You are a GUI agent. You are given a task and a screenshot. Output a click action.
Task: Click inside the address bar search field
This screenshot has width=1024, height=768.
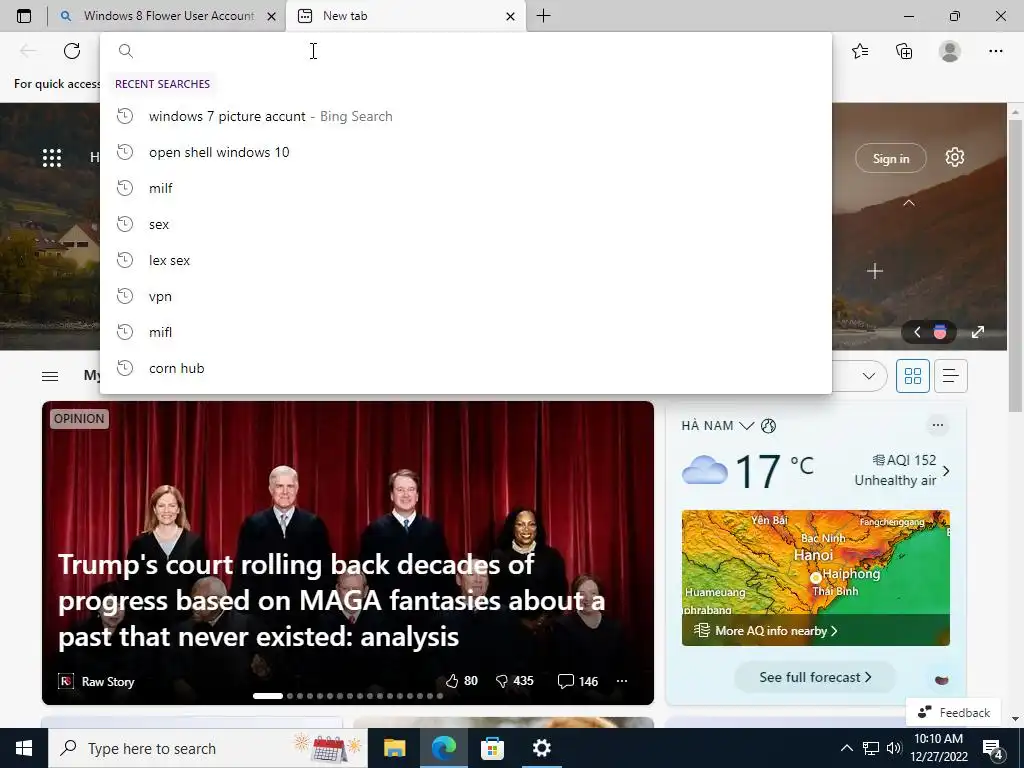(466, 51)
